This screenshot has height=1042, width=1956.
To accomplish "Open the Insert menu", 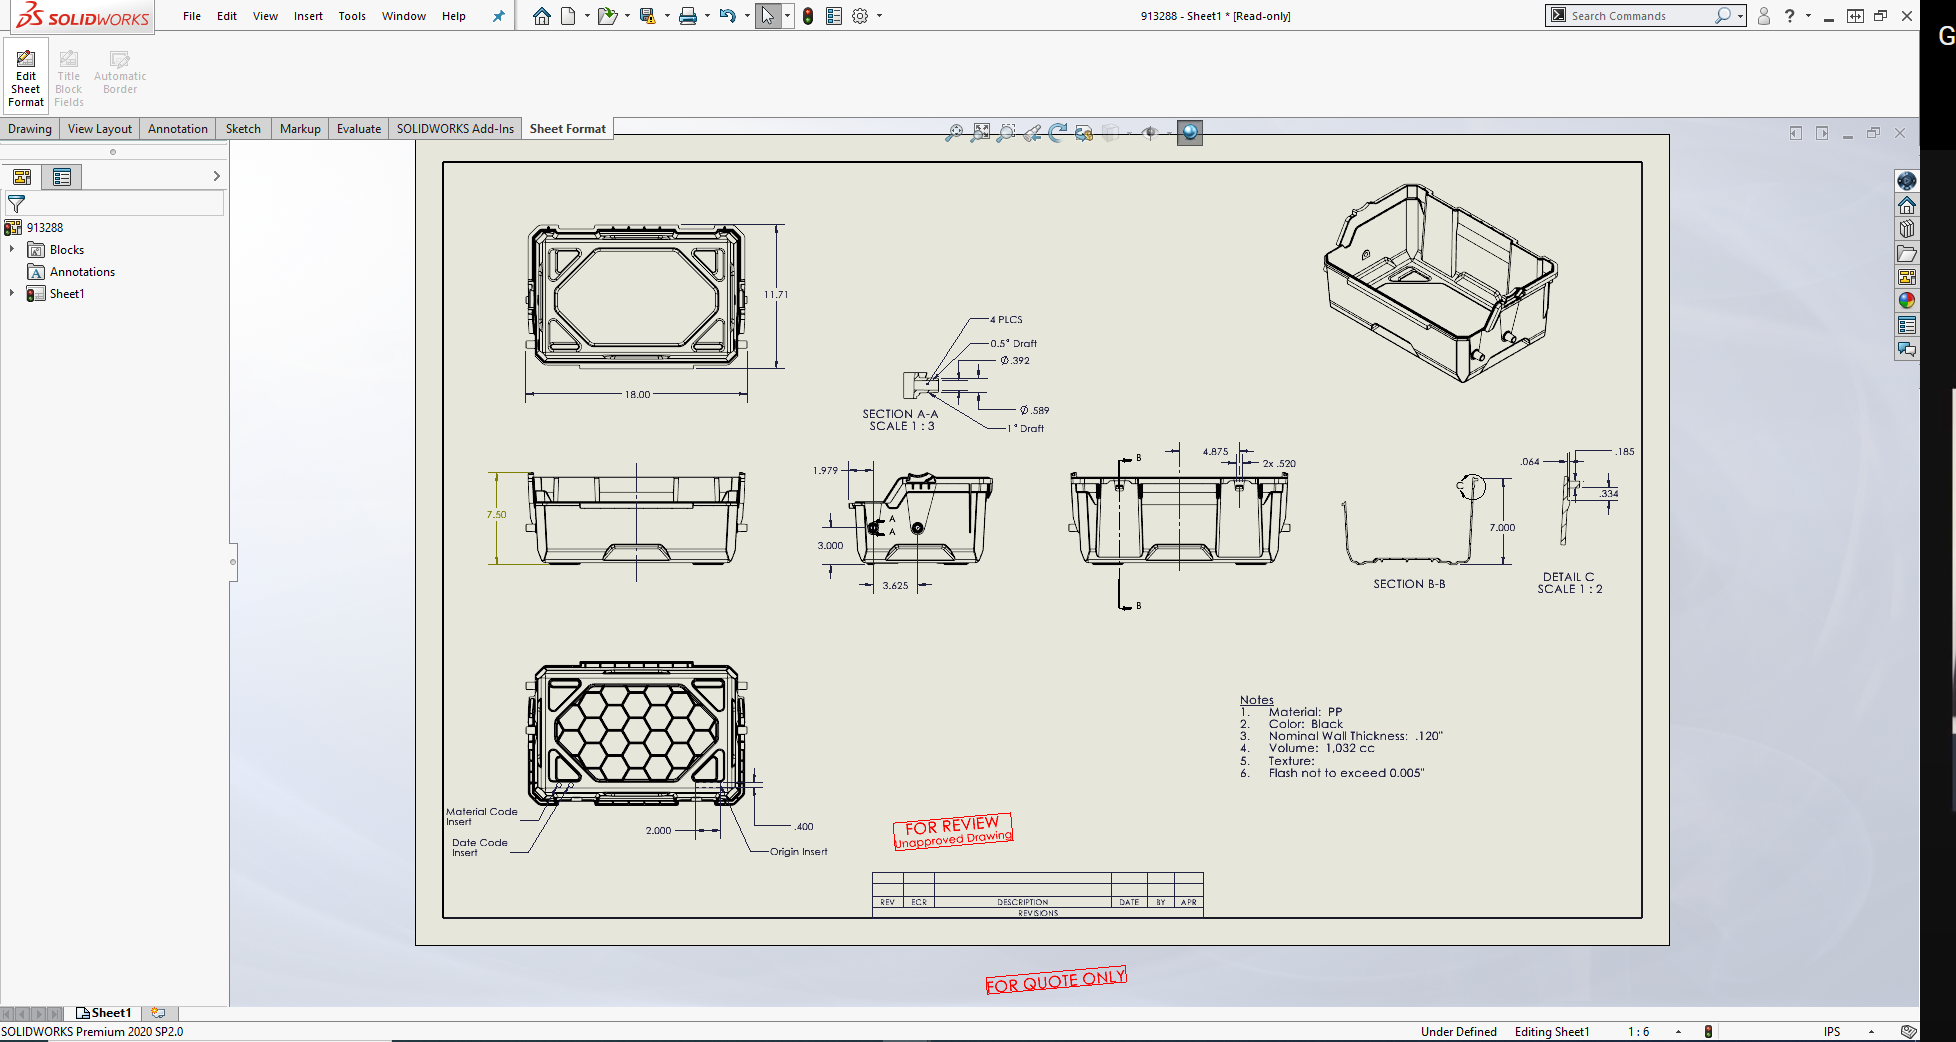I will tap(308, 16).
